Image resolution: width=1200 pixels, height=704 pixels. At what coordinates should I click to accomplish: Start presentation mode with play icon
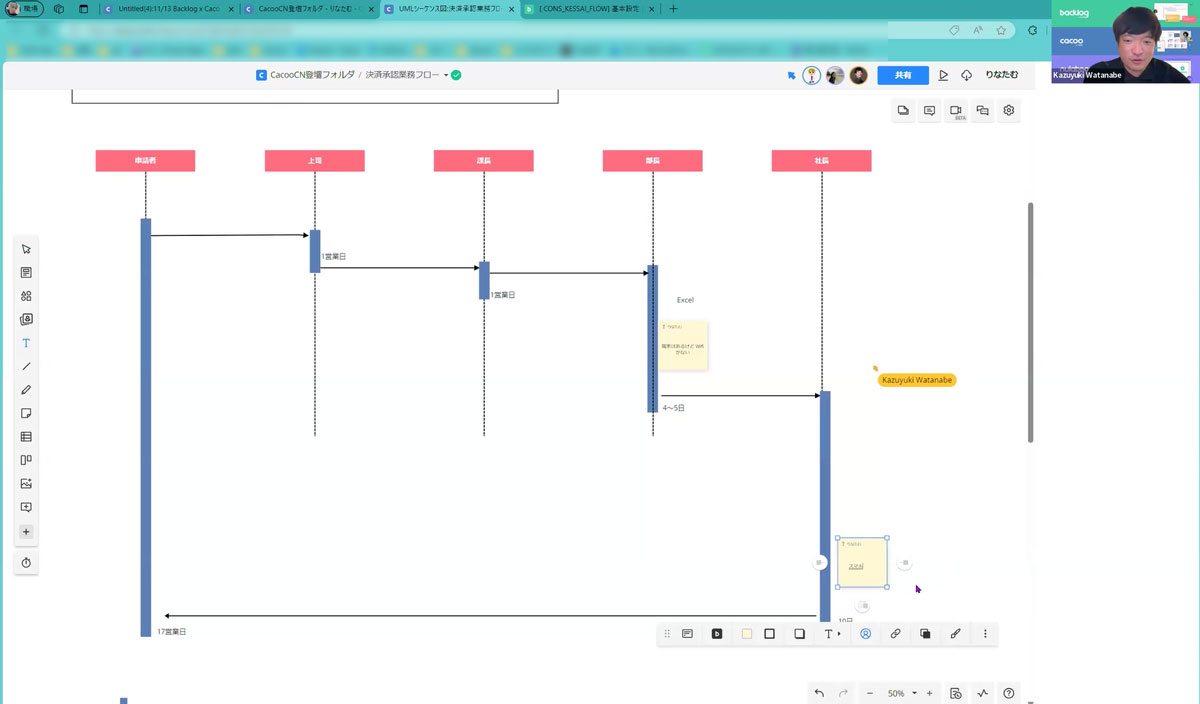tap(943, 75)
